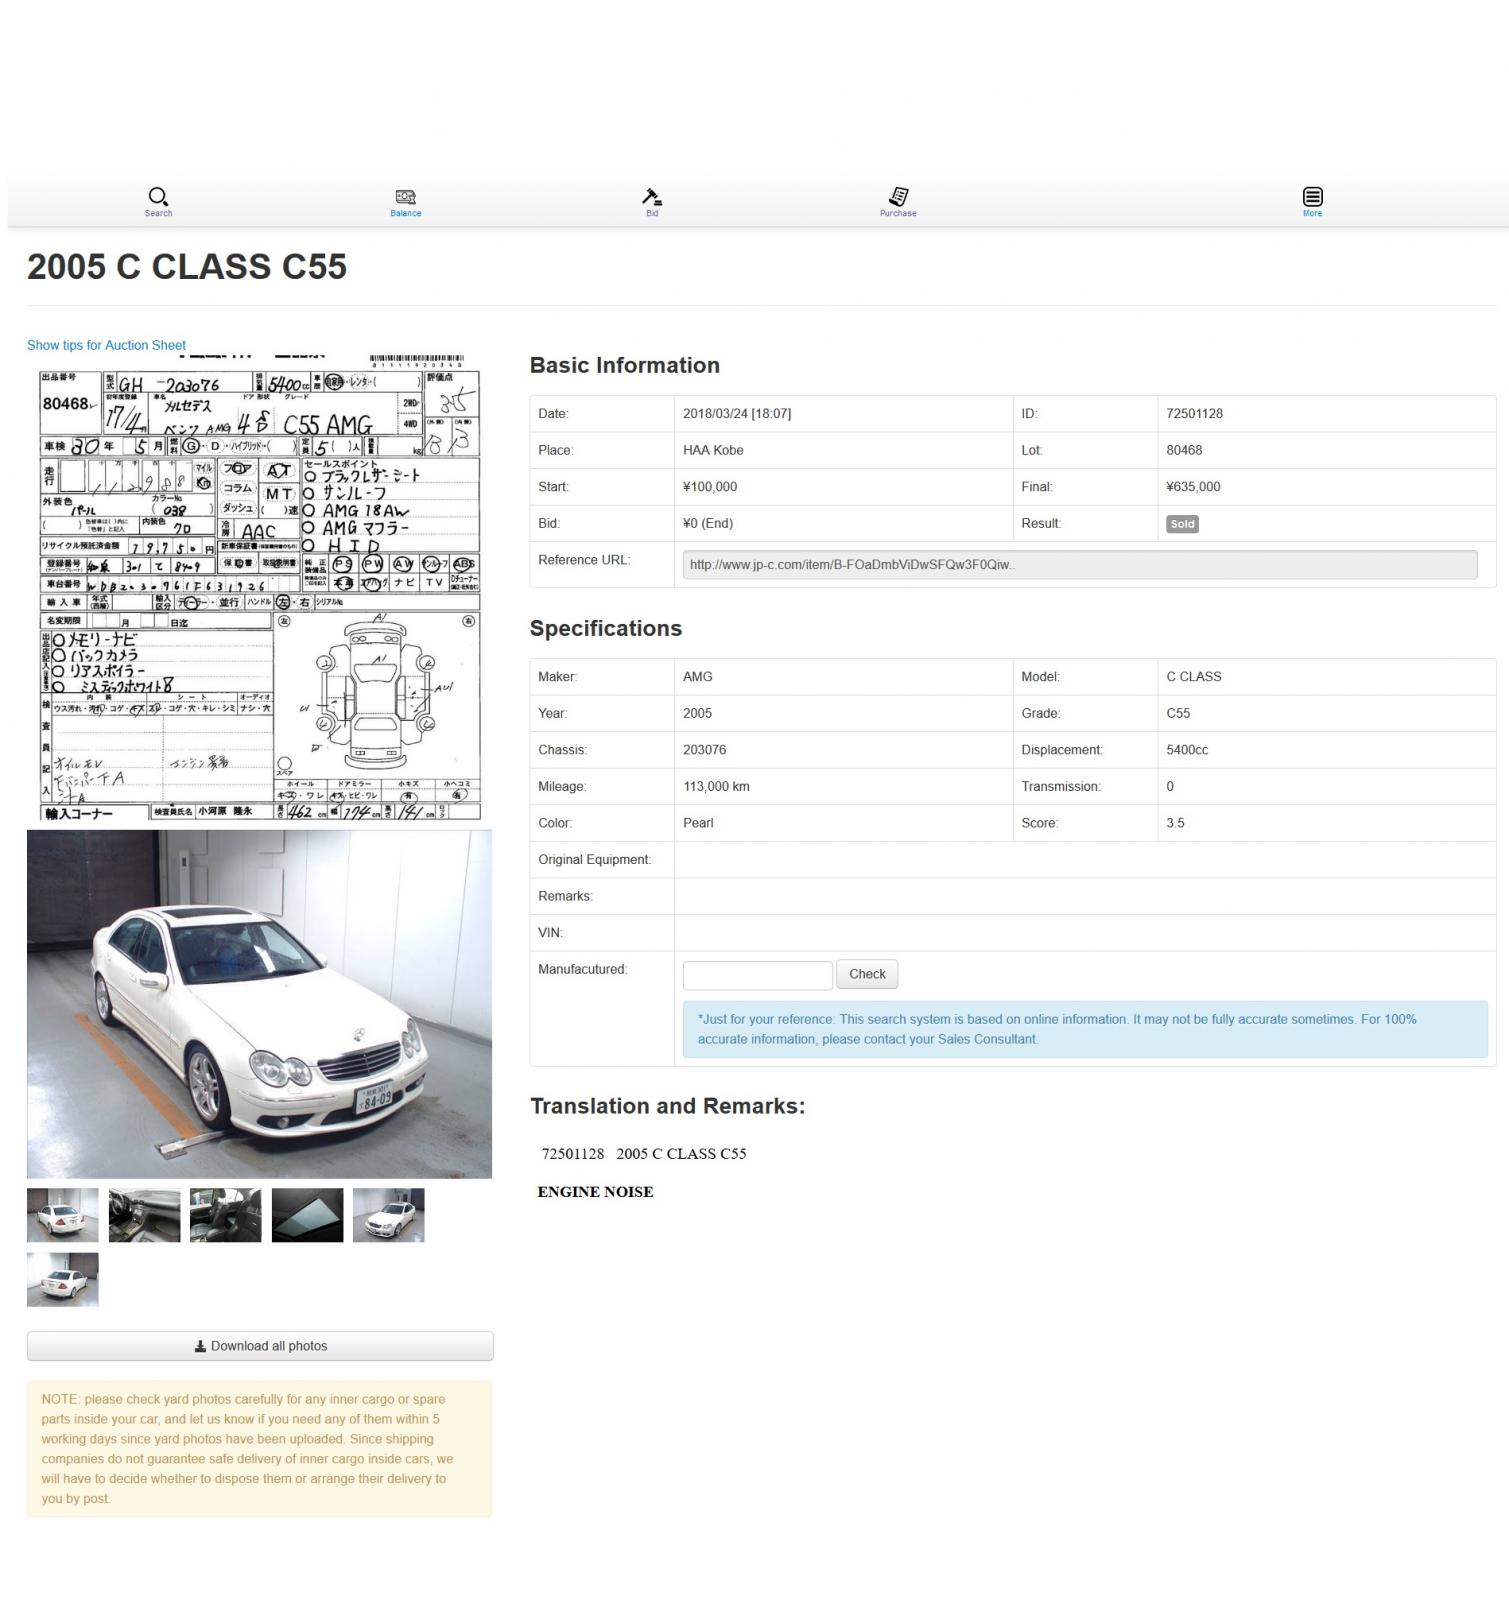Select the sunroof thumbnail
The image size is (1509, 1600).
[x=307, y=1215]
